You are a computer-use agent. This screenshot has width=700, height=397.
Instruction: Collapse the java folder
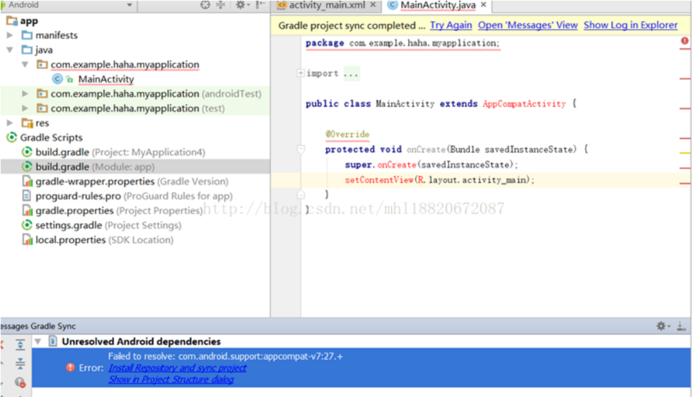point(10,50)
